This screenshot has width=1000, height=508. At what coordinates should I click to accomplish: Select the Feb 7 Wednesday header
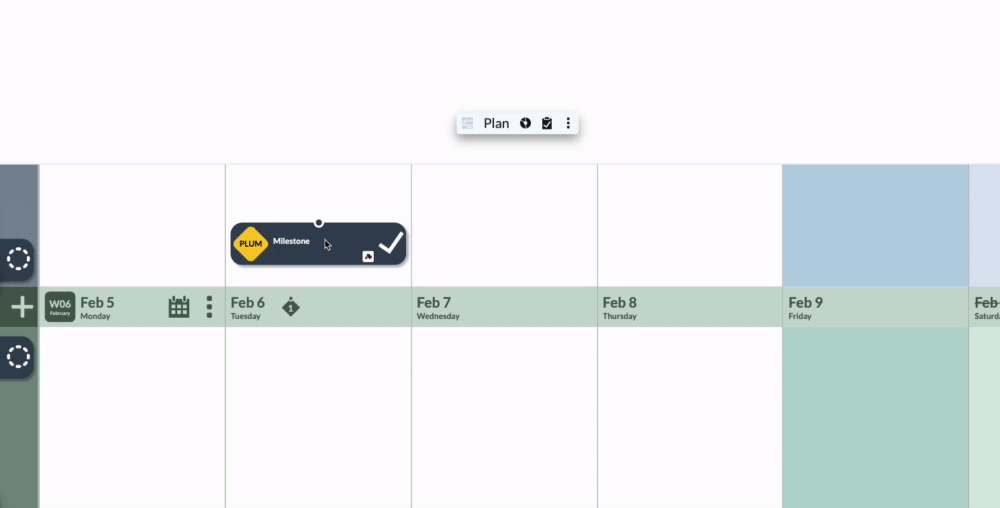pyautogui.click(x=438, y=307)
